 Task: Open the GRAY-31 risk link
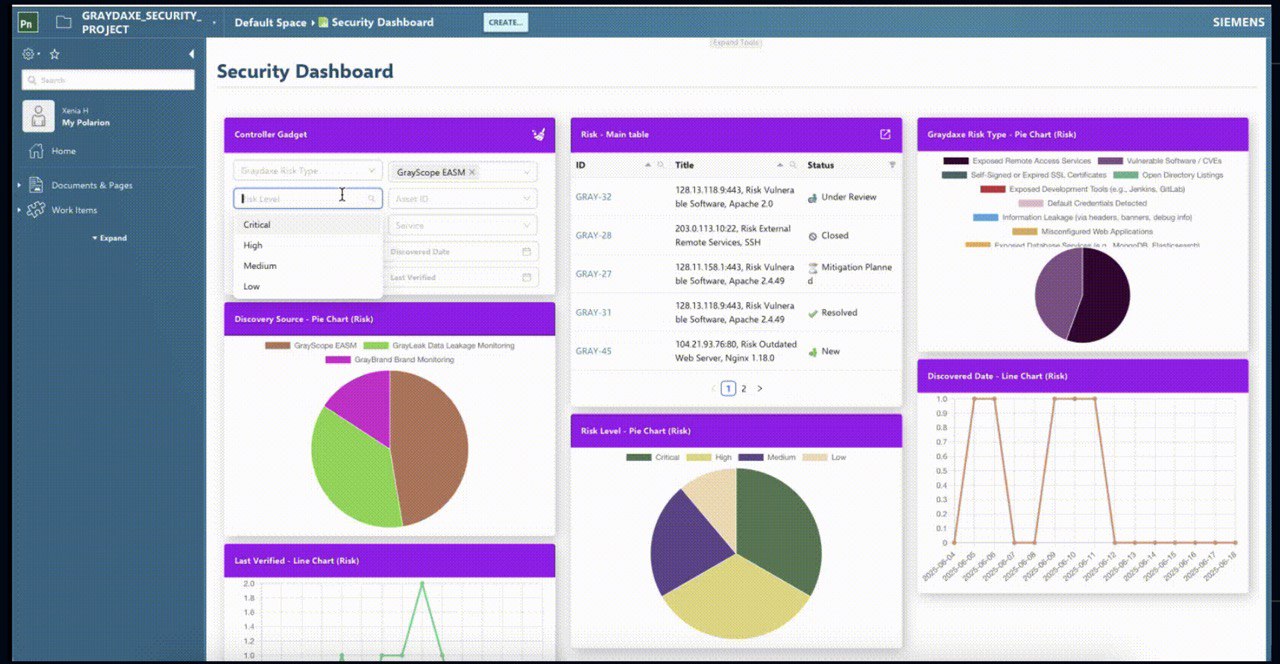593,313
